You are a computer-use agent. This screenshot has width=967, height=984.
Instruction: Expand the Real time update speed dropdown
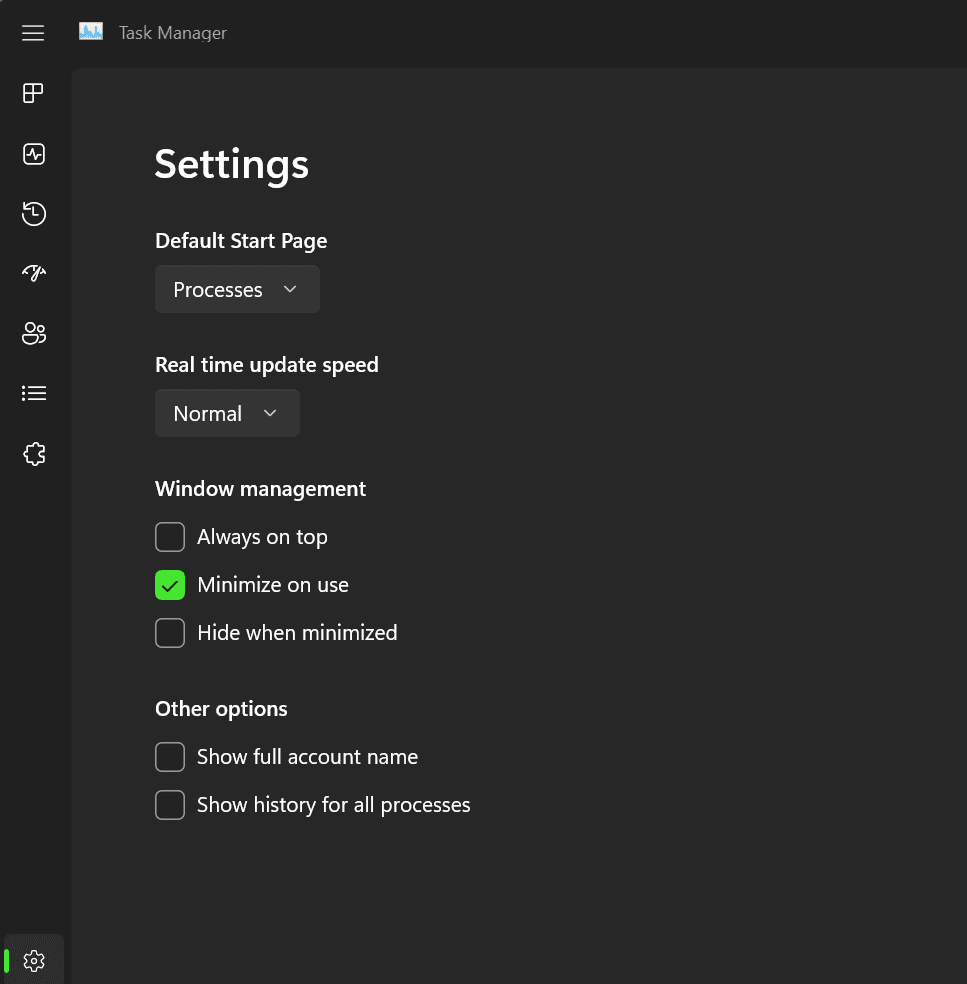(227, 414)
